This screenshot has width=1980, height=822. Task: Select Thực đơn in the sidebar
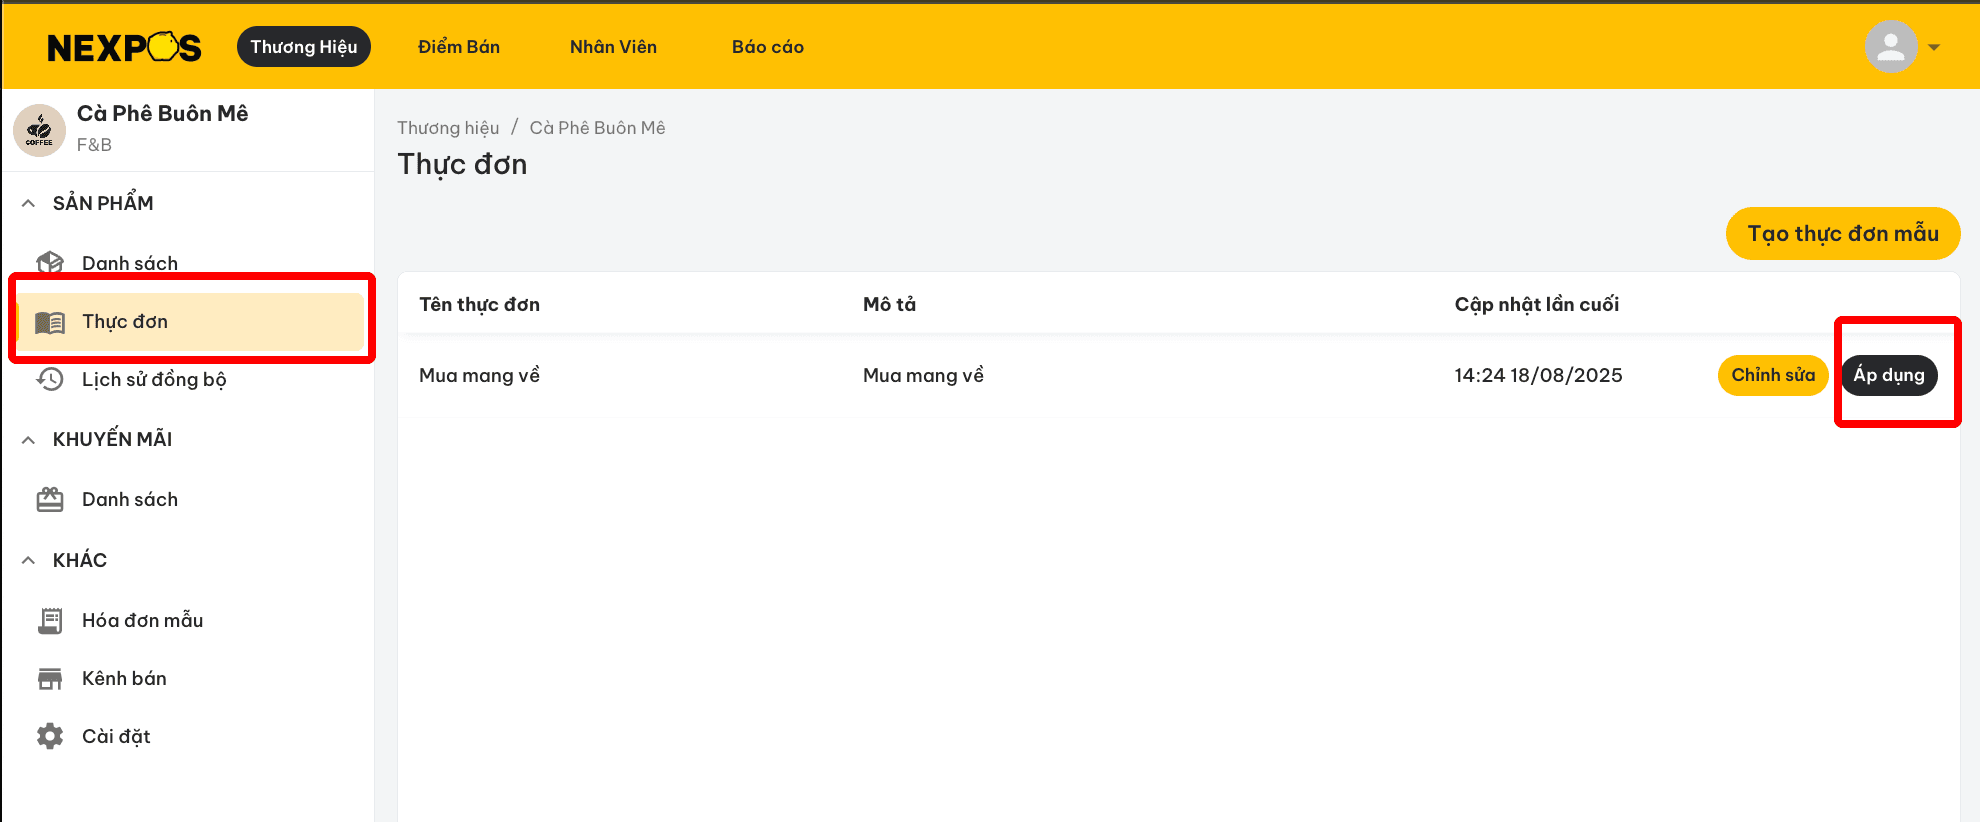click(x=190, y=322)
